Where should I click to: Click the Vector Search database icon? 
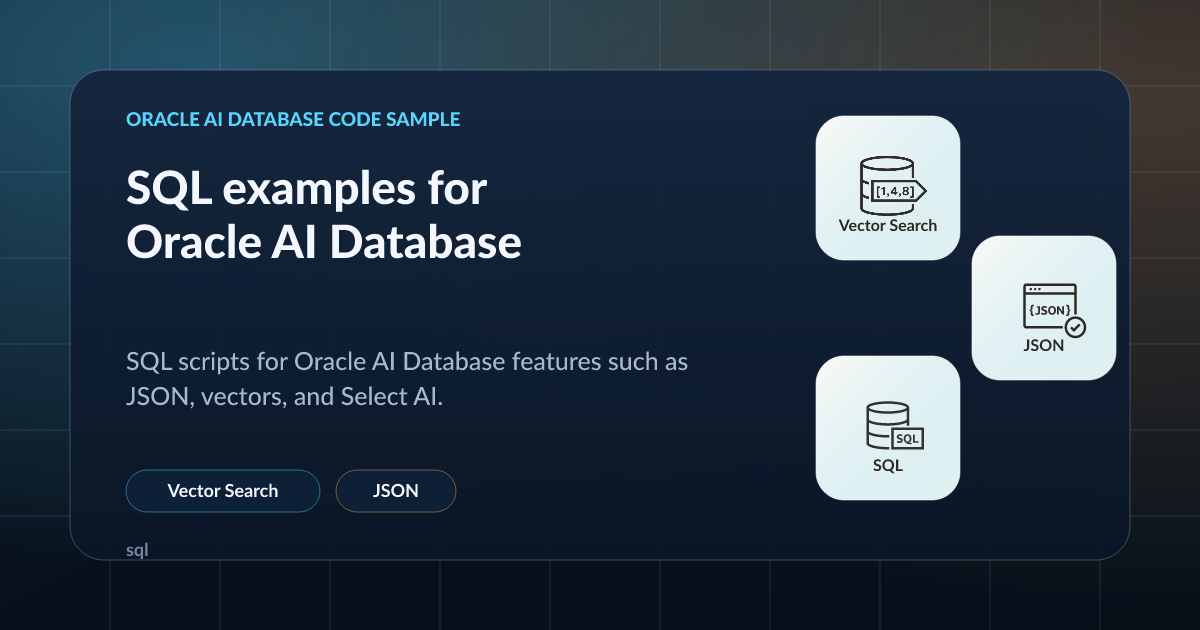click(x=893, y=184)
